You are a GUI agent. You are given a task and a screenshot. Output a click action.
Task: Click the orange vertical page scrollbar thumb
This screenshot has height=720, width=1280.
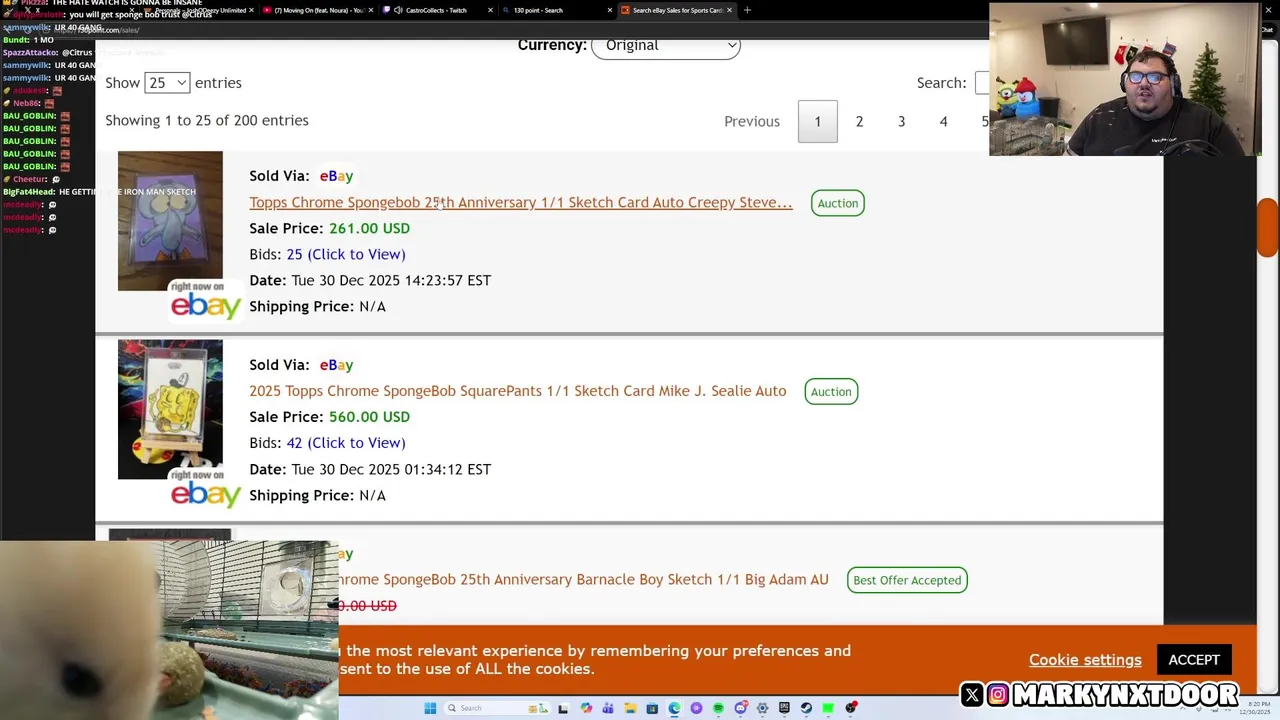point(1267,227)
